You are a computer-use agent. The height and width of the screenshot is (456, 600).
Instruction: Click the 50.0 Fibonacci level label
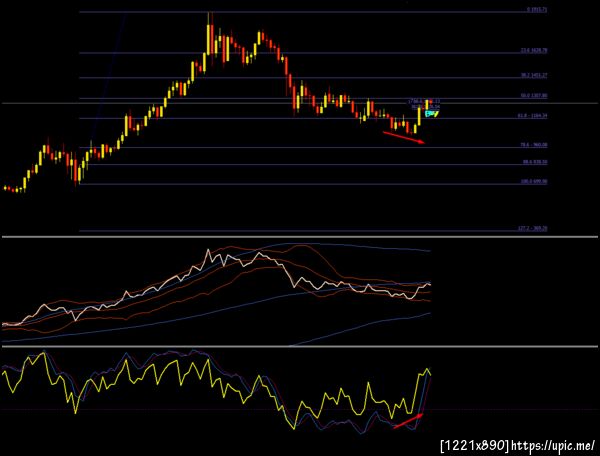(x=534, y=96)
